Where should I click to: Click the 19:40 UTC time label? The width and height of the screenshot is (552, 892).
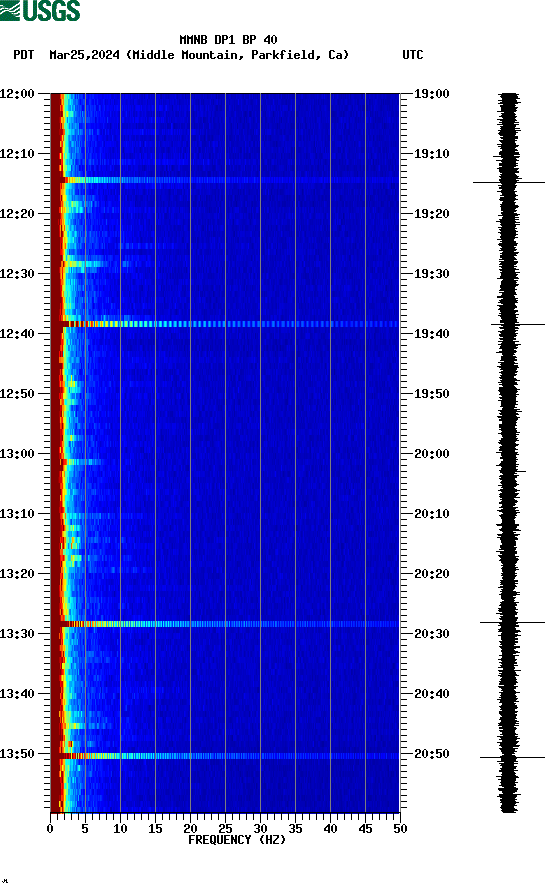pos(431,334)
